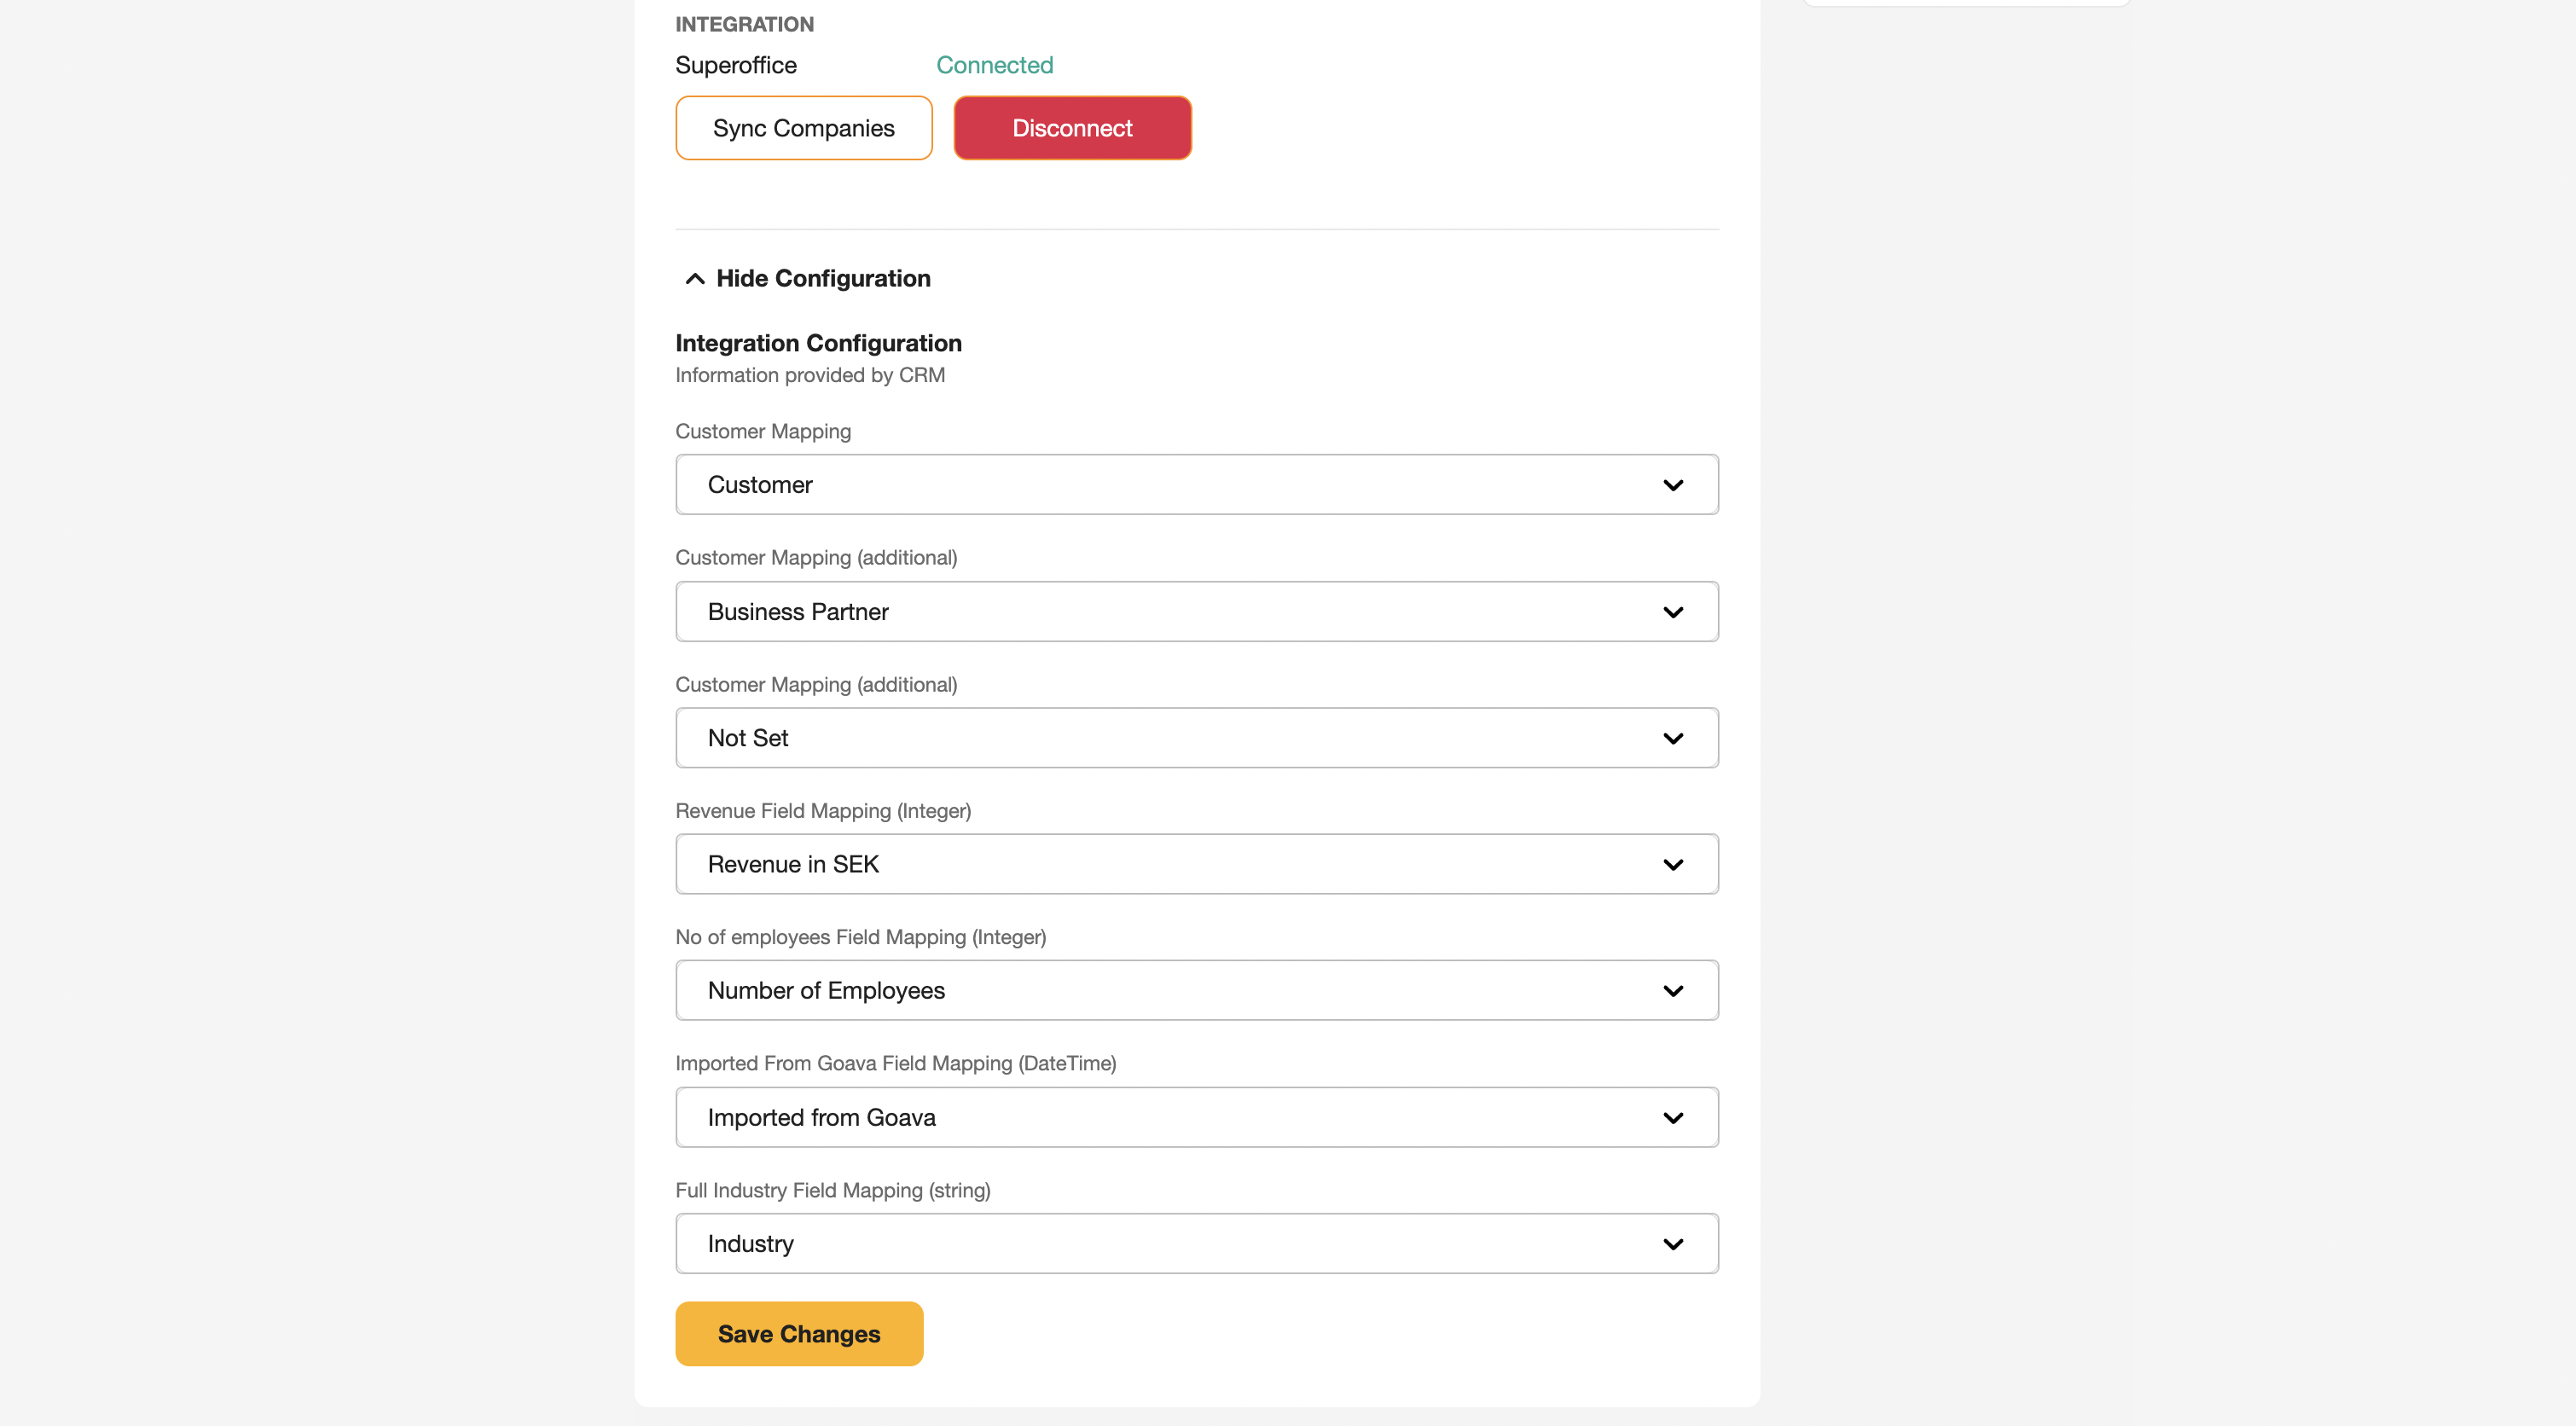Click the Revenue Field Mapping (Integer) label

coord(823,811)
